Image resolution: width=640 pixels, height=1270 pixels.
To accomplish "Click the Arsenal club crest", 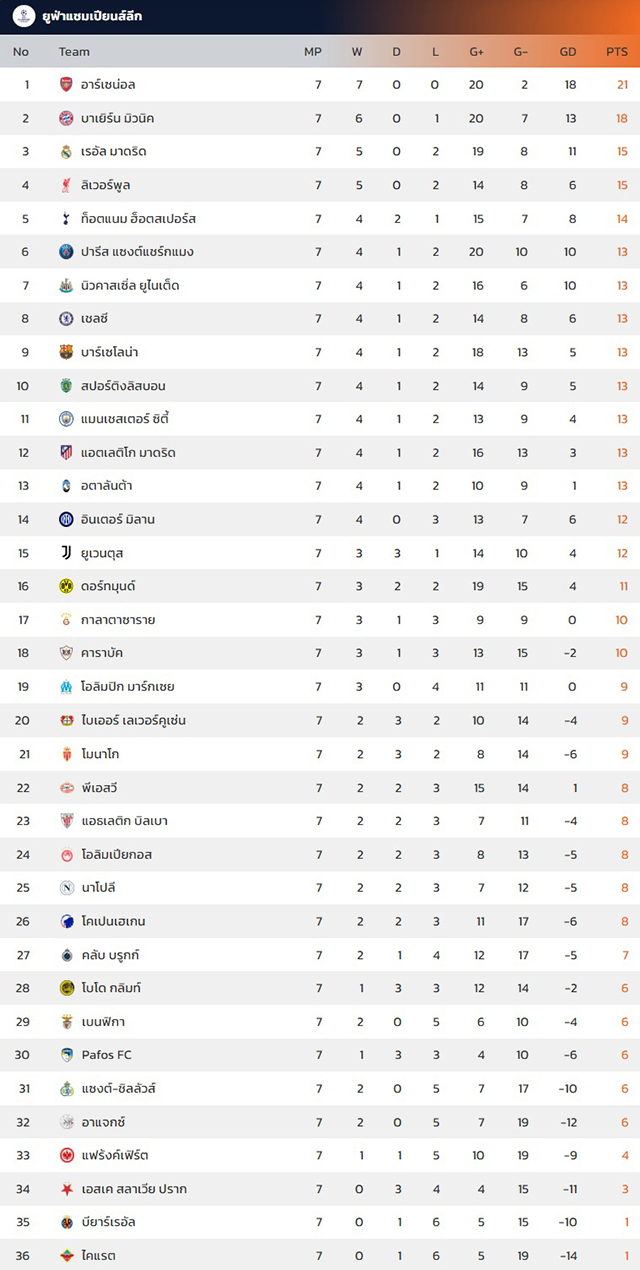I will coord(66,85).
